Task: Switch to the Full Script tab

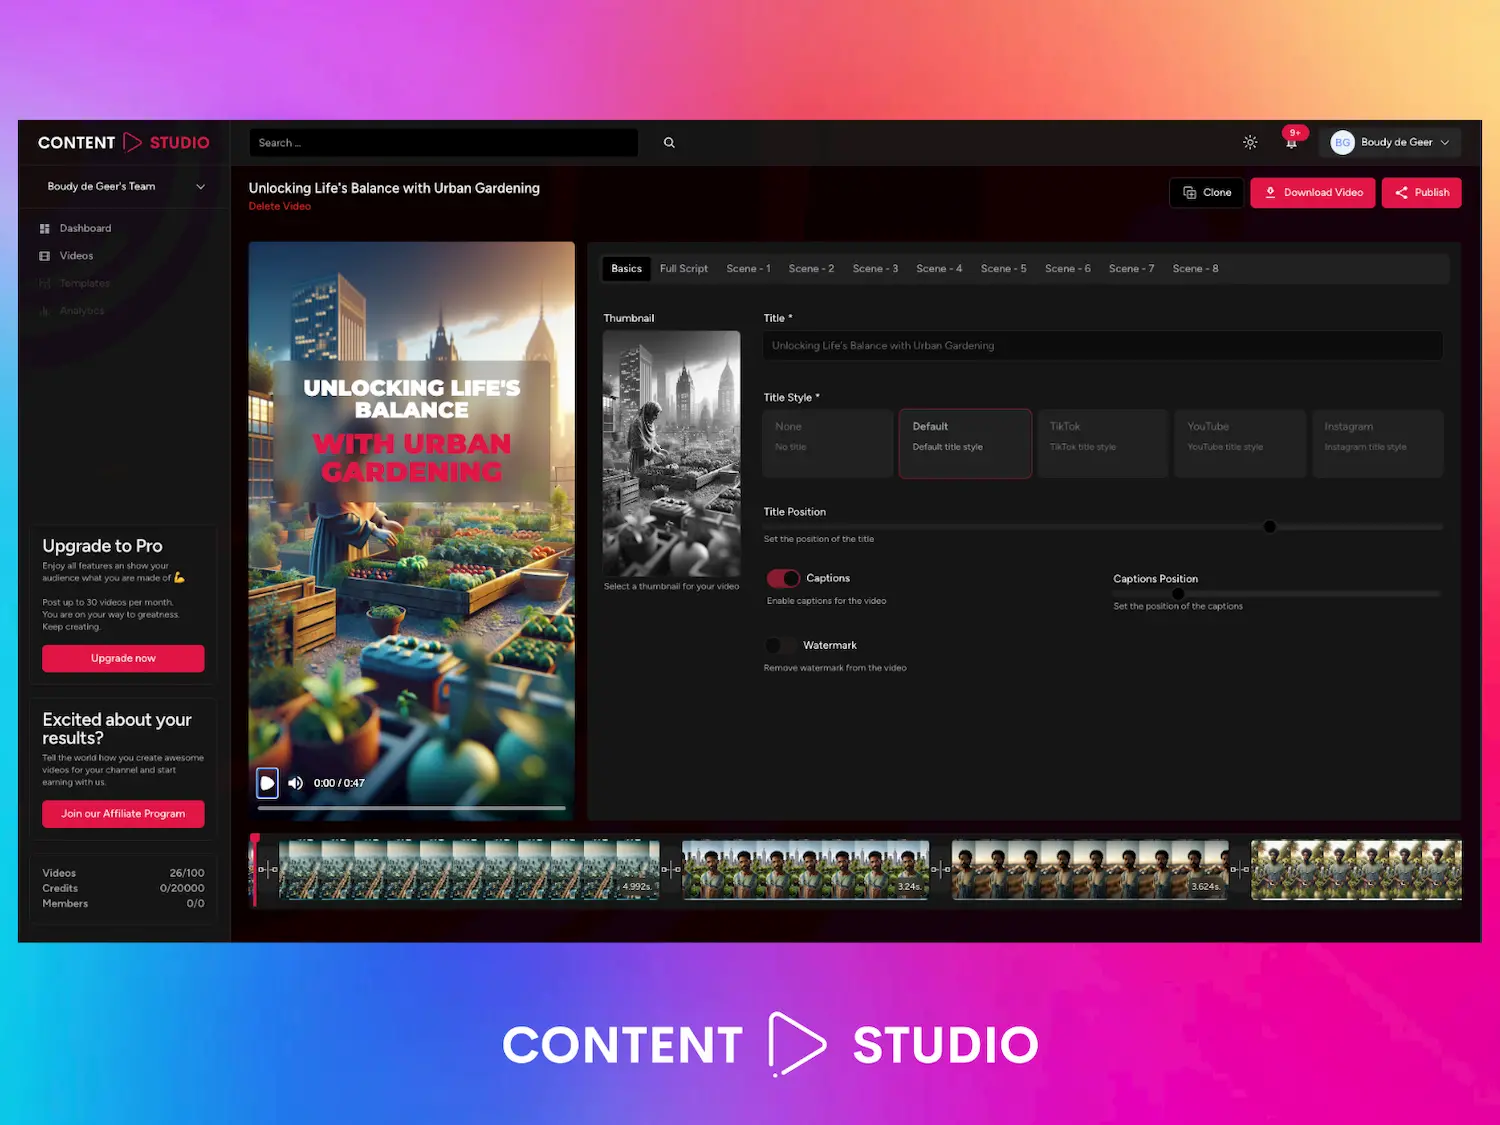Action: [x=683, y=268]
